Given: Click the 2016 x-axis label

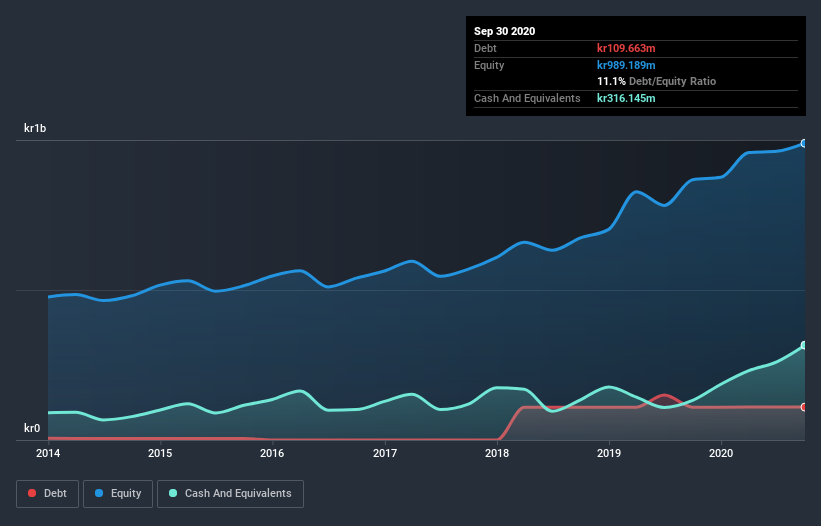Looking at the screenshot, I should [x=272, y=453].
